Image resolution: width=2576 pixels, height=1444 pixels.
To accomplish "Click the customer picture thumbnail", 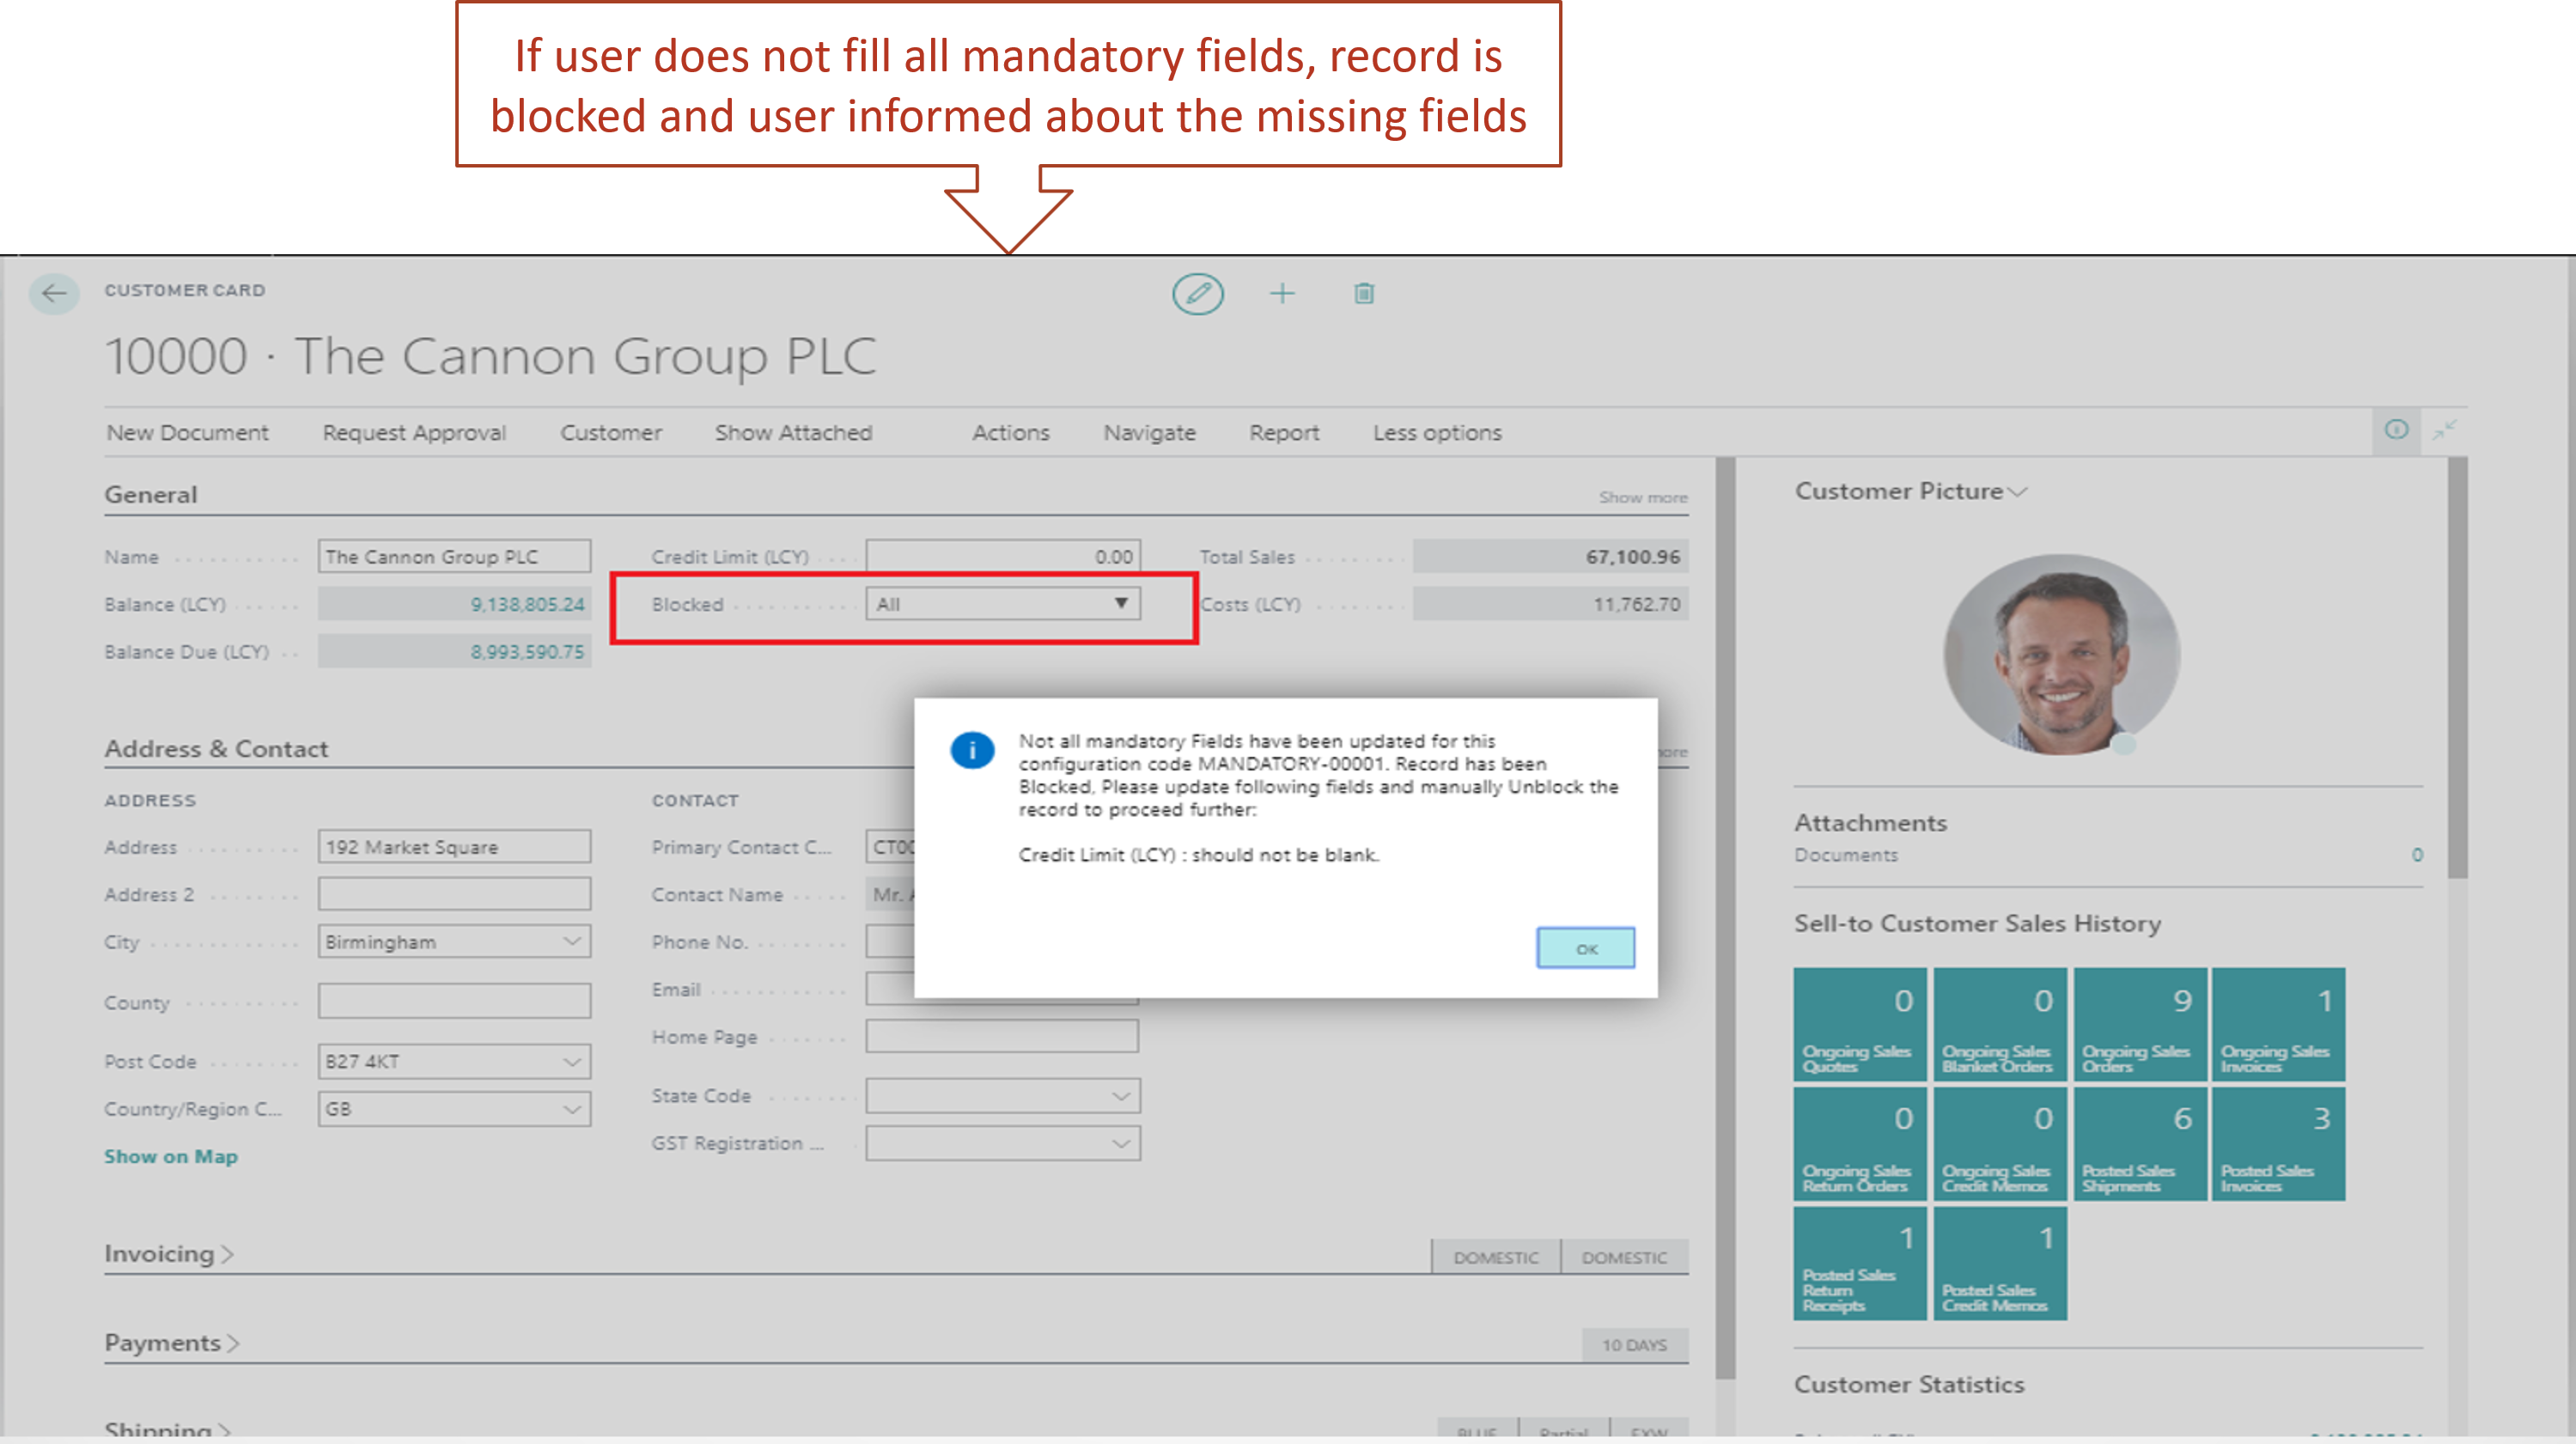I will pyautogui.click(x=2061, y=655).
